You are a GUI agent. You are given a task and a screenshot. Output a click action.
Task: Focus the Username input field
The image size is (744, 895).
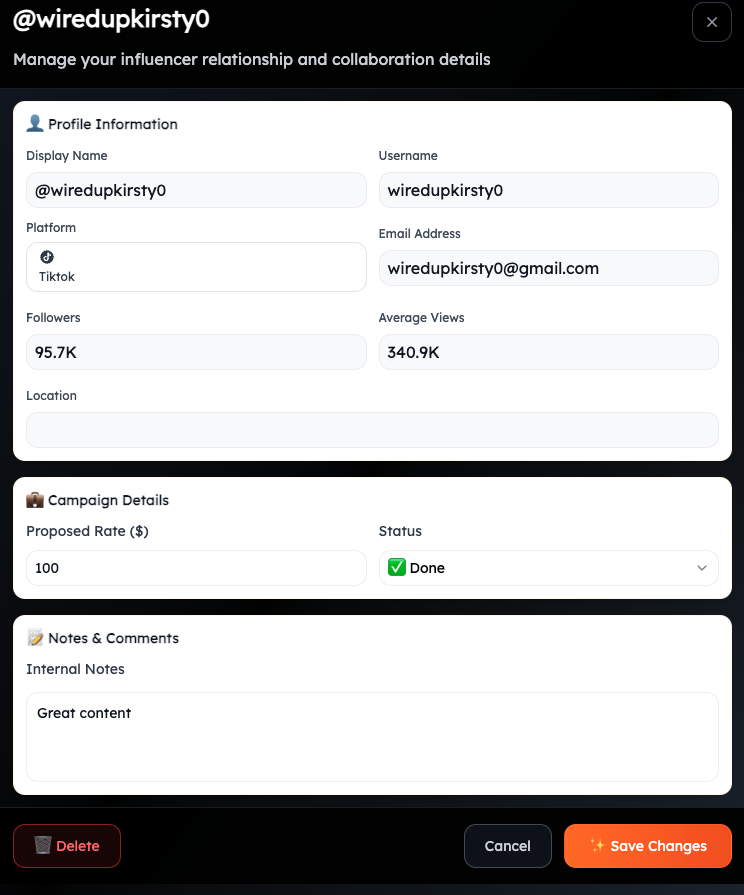(548, 190)
